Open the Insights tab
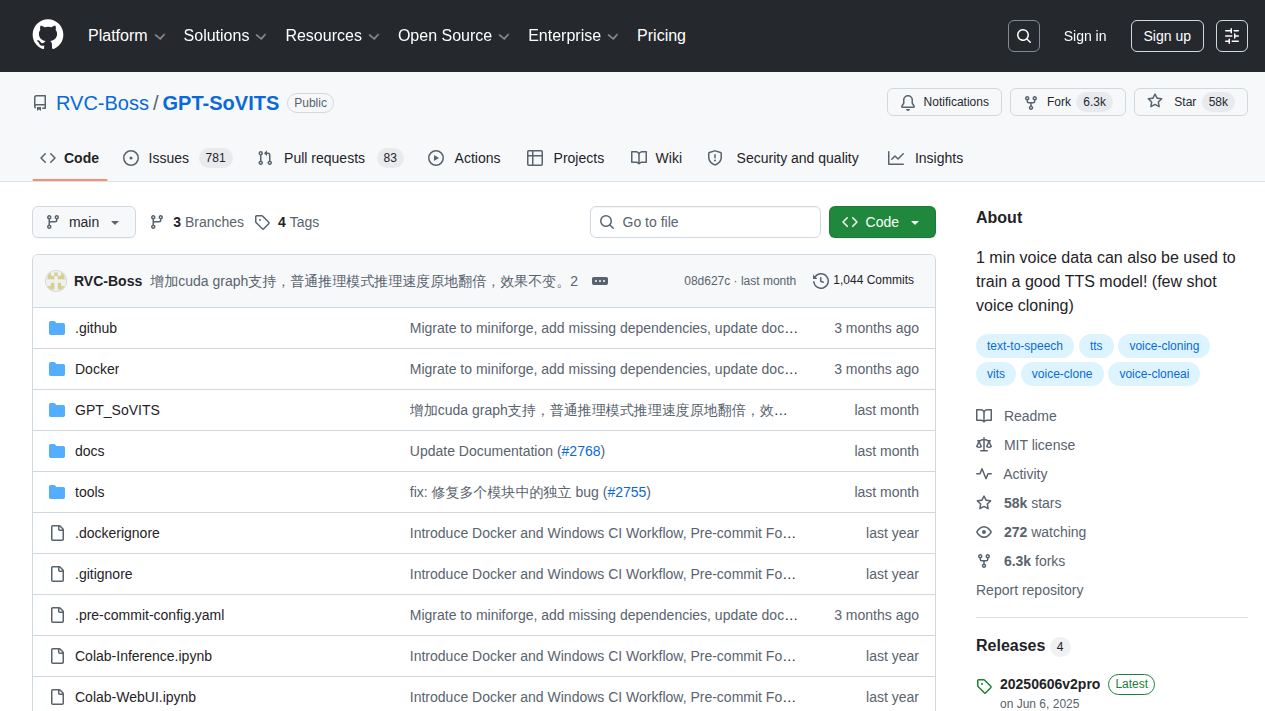The image size is (1265, 711). click(925, 158)
